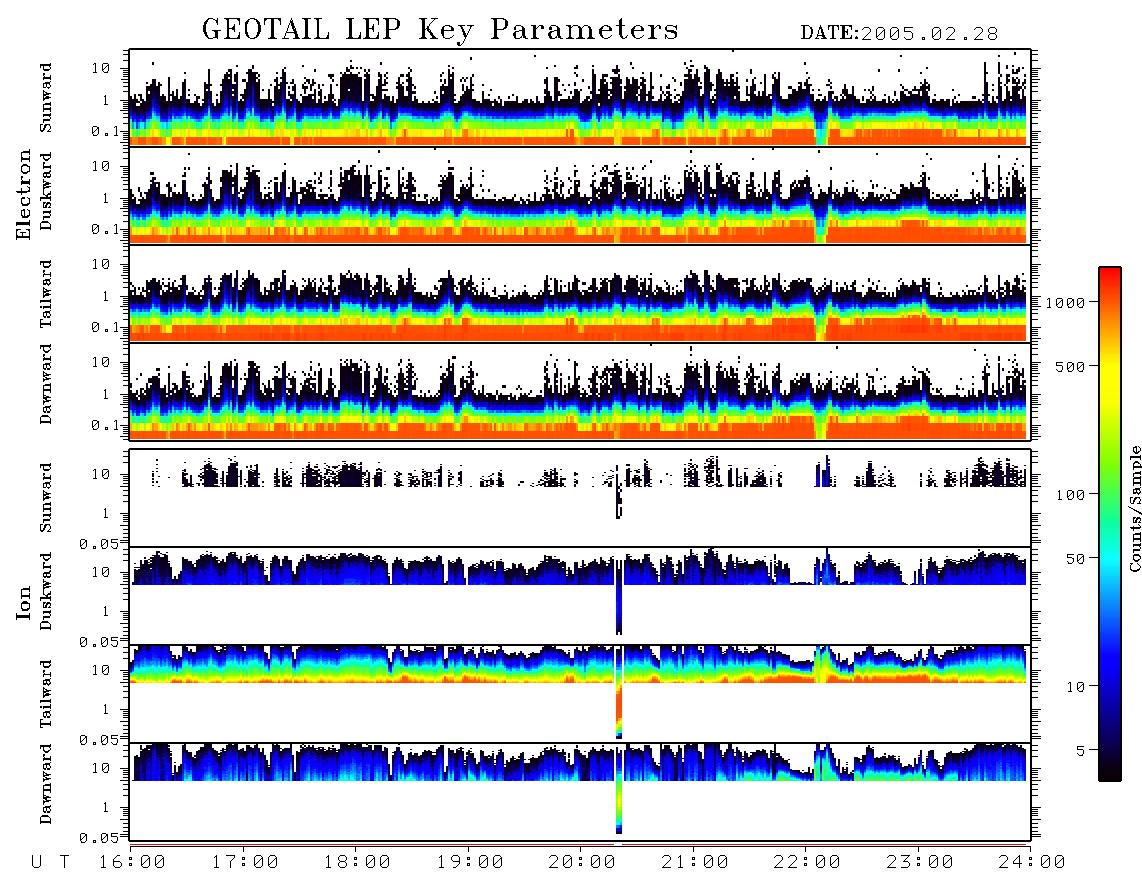This screenshot has width=1142, height=880.
Task: Select the Ion Sunward axis label
Action: [45, 498]
